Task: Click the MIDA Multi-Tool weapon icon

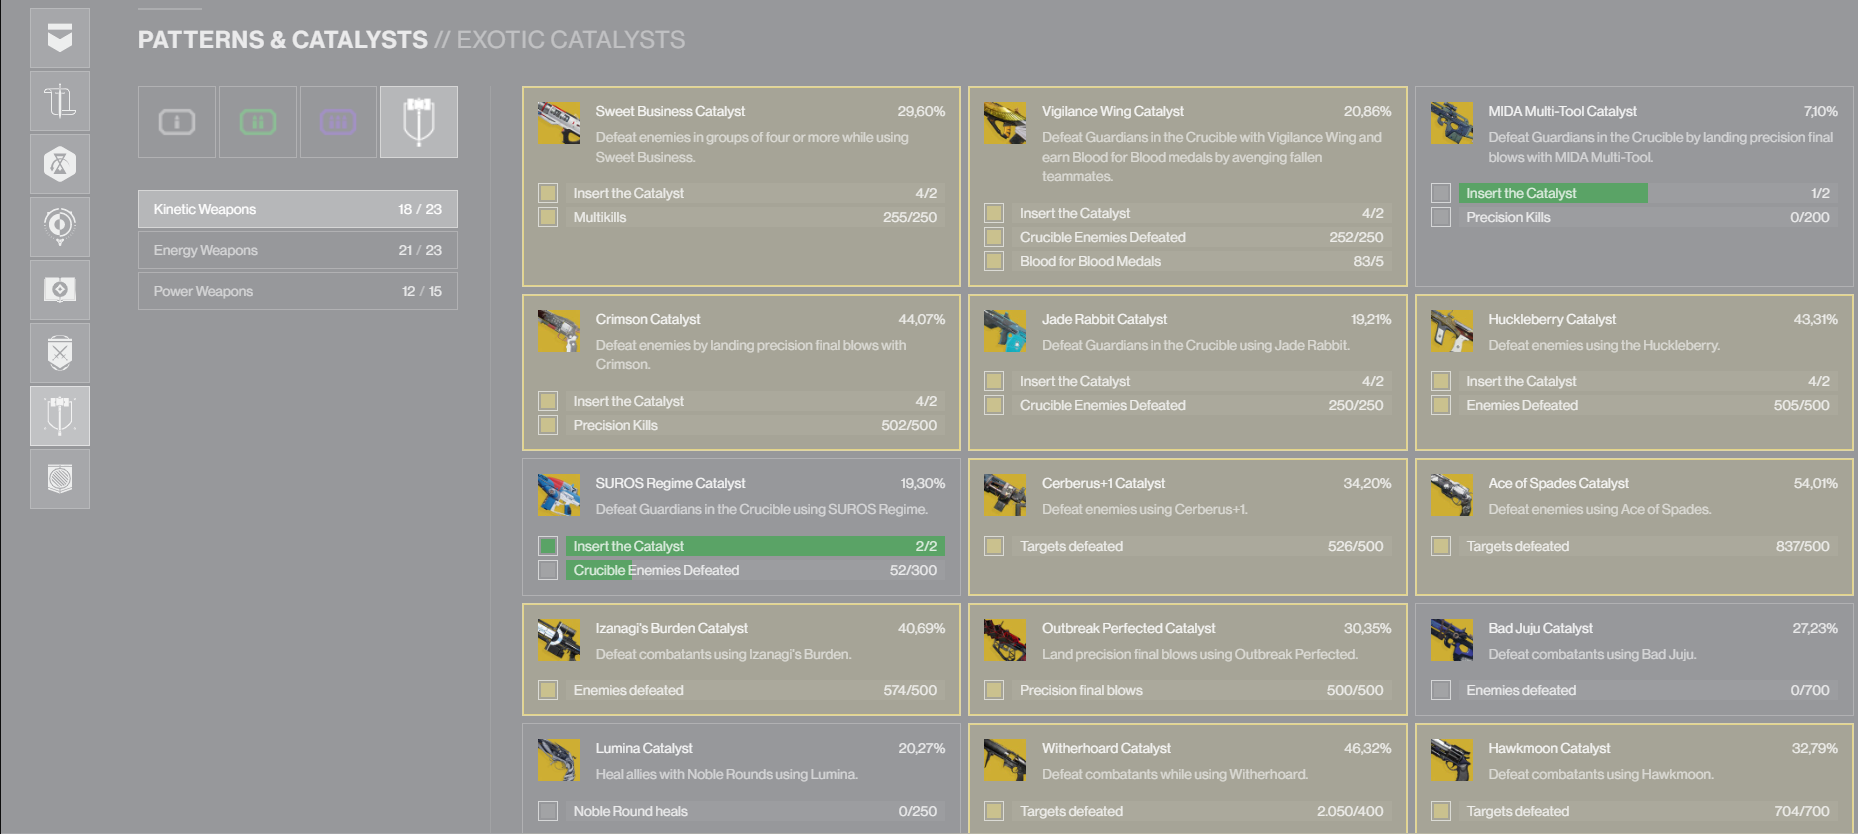Action: [x=1452, y=123]
